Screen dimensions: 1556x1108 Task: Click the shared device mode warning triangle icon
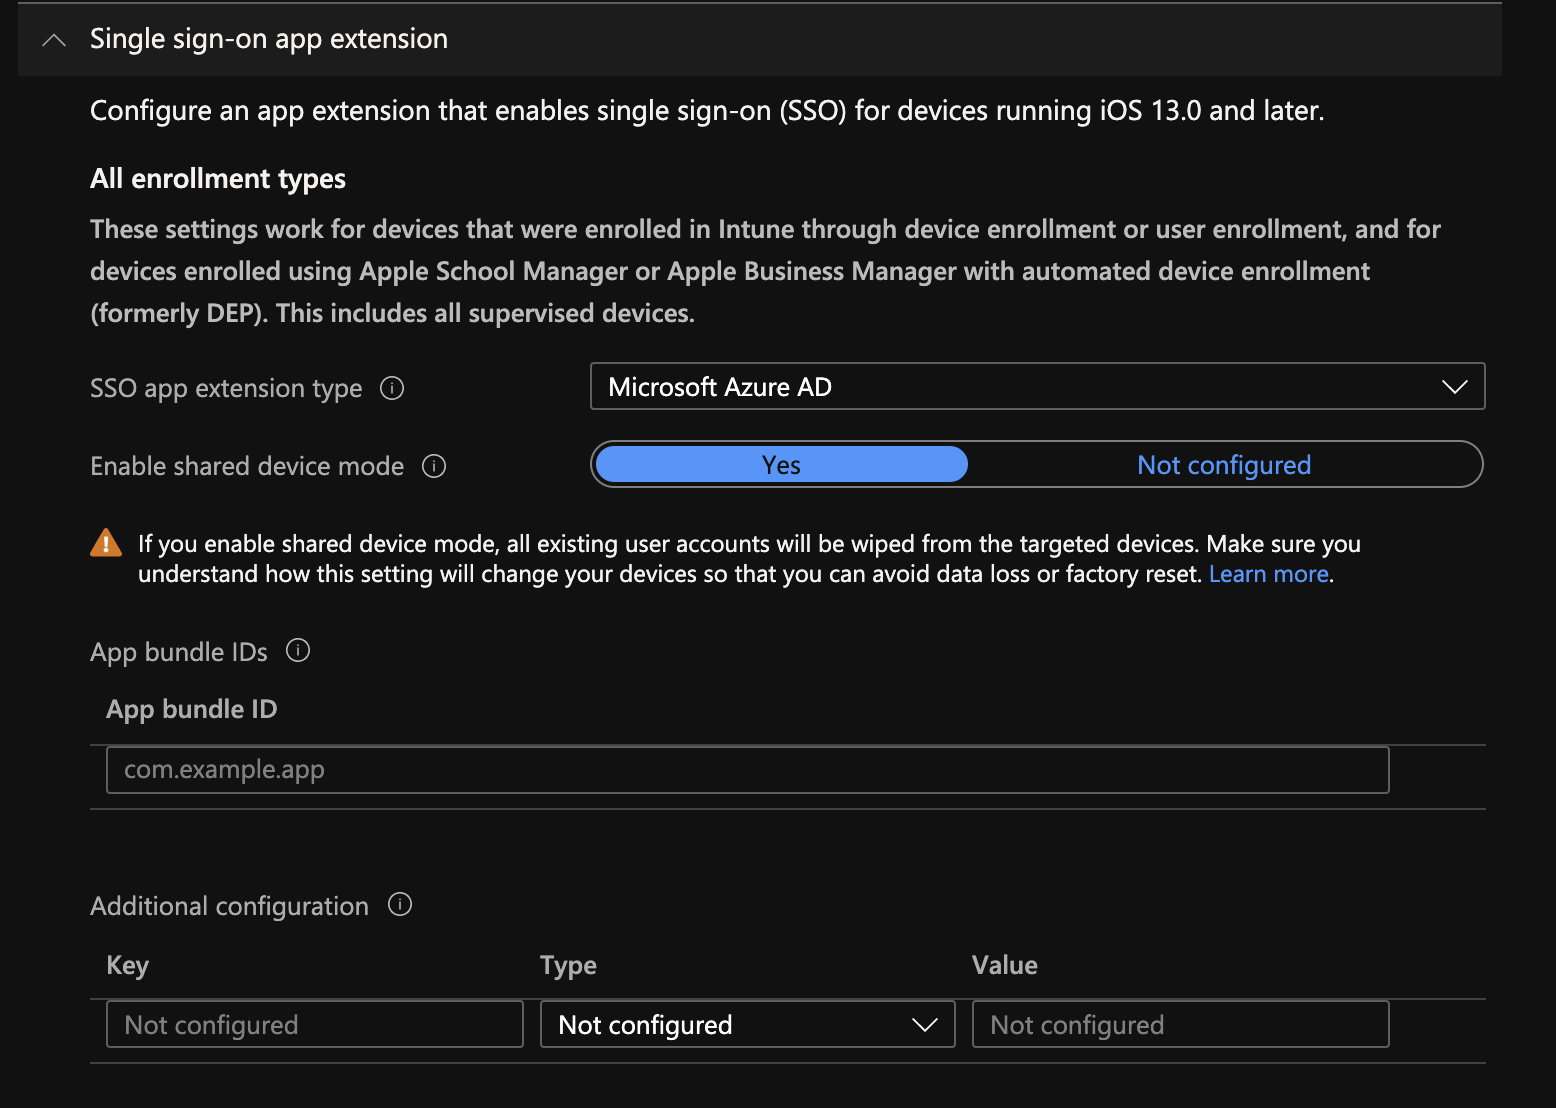106,543
